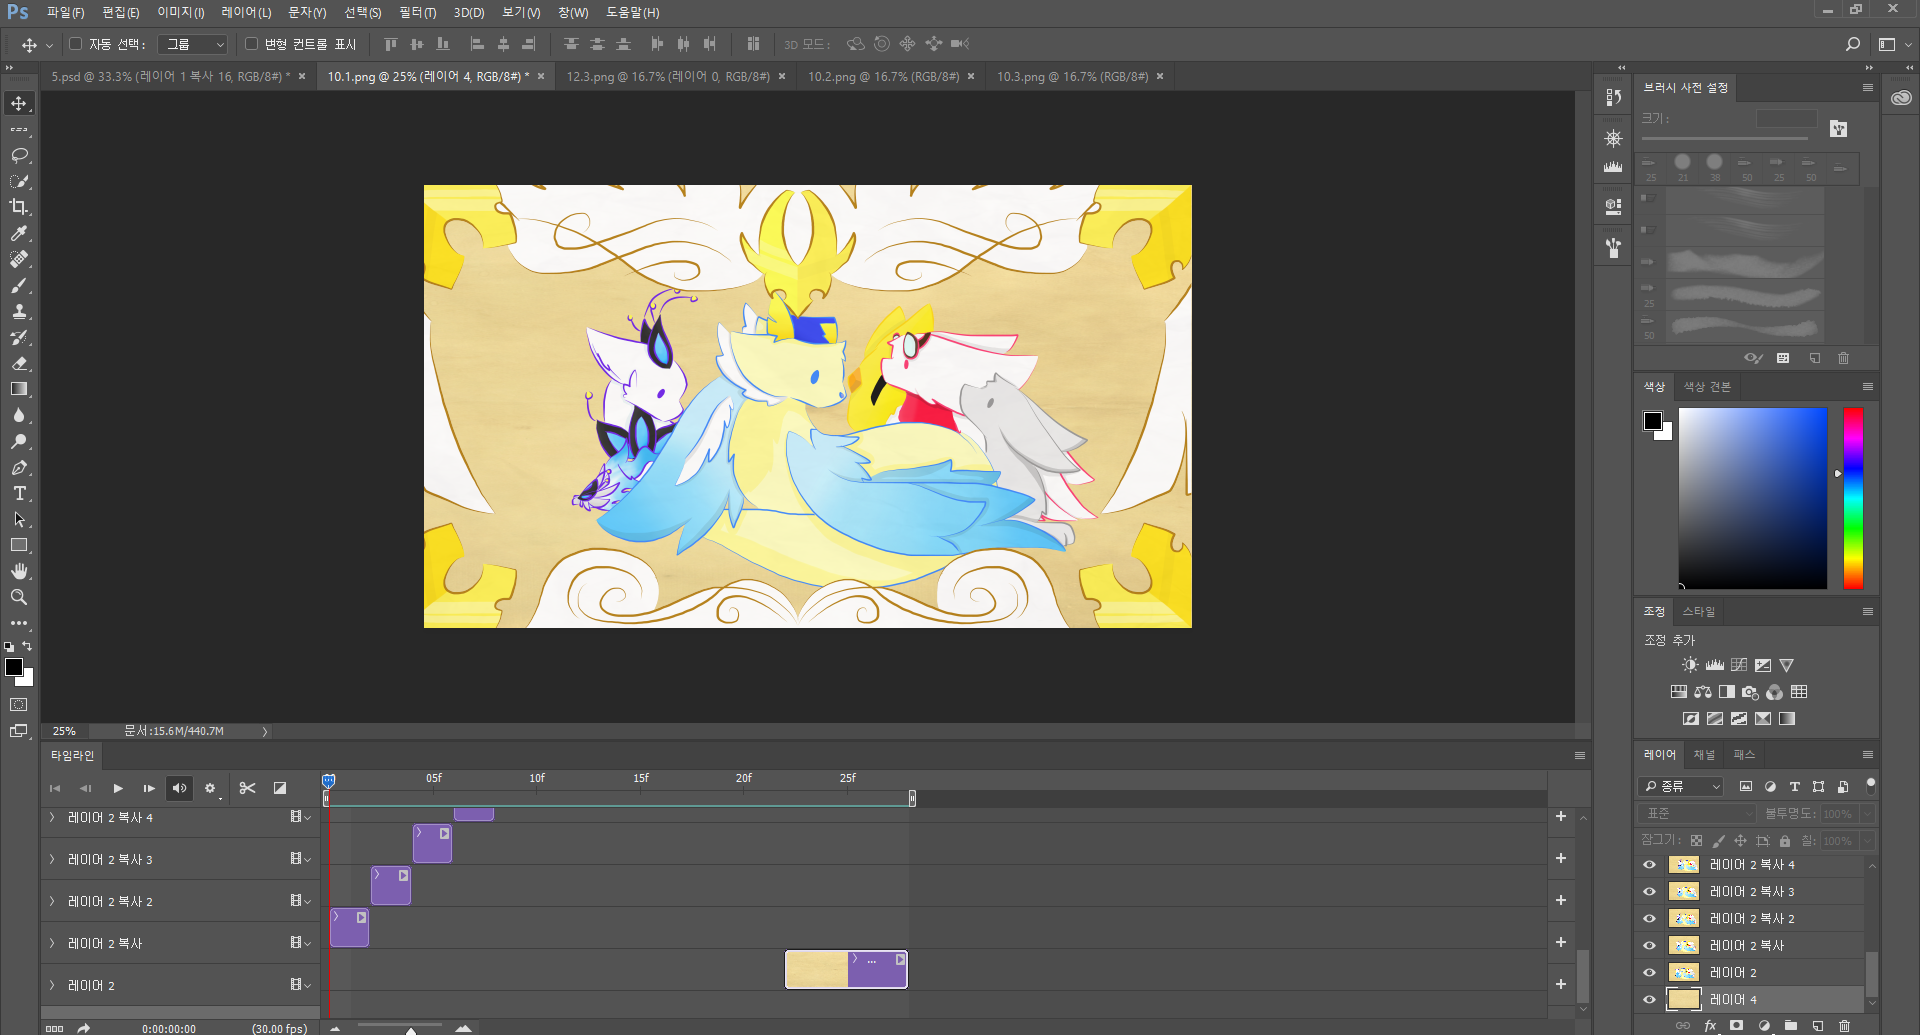Open the Layers panel options menu
This screenshot has height=1035, width=1920.
coord(1867,755)
